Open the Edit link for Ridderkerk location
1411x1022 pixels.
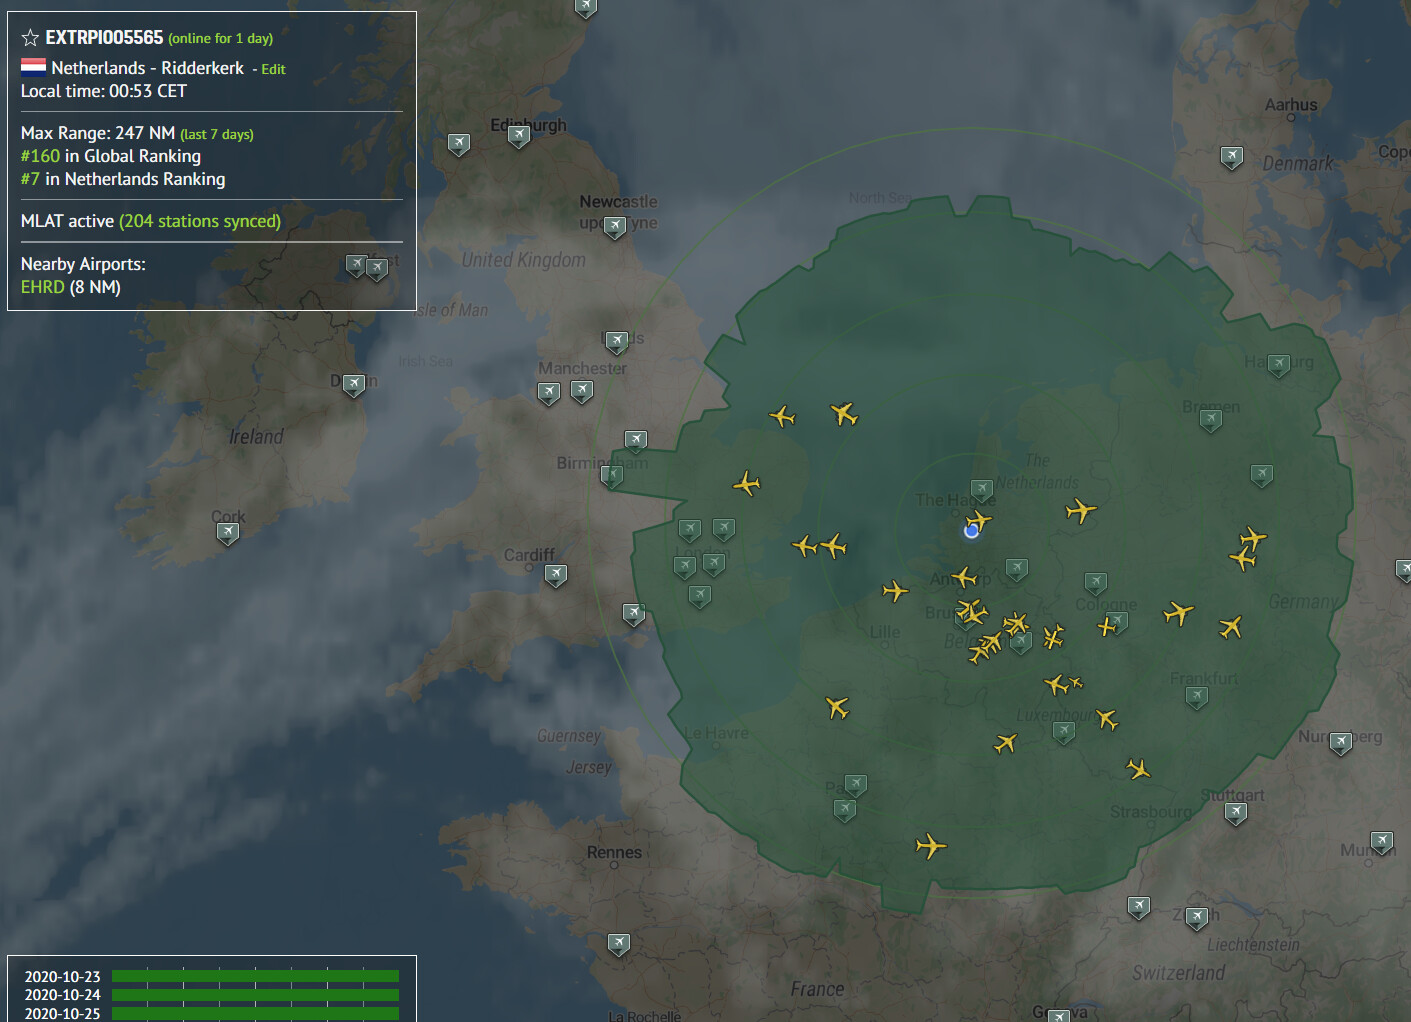(273, 69)
